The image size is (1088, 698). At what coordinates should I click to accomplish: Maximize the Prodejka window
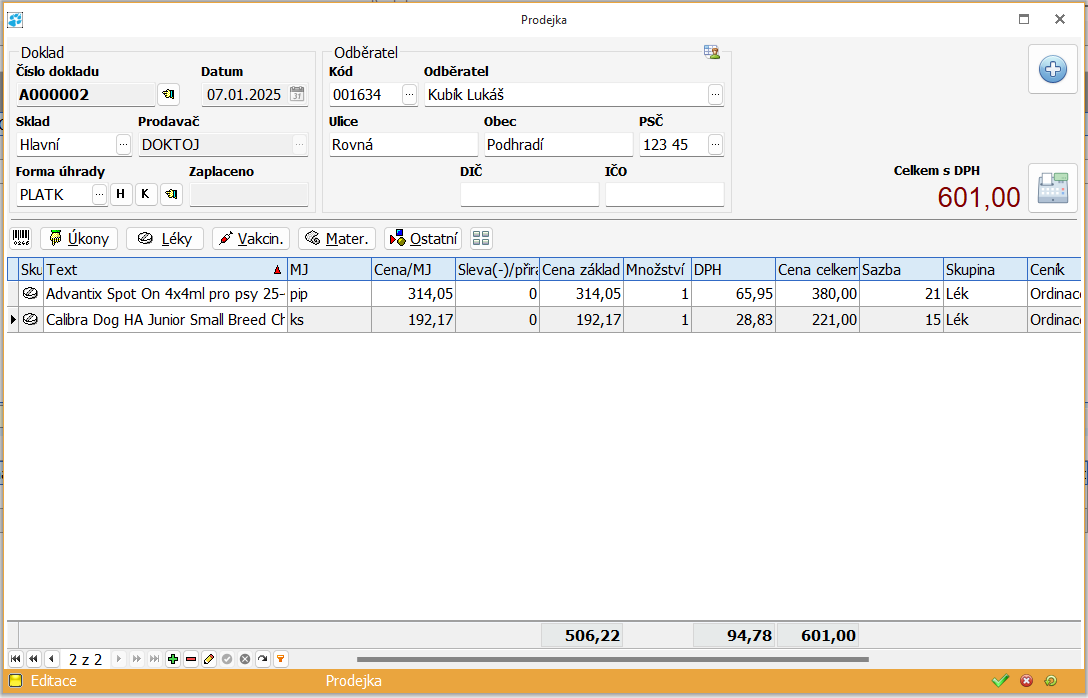(x=1024, y=19)
